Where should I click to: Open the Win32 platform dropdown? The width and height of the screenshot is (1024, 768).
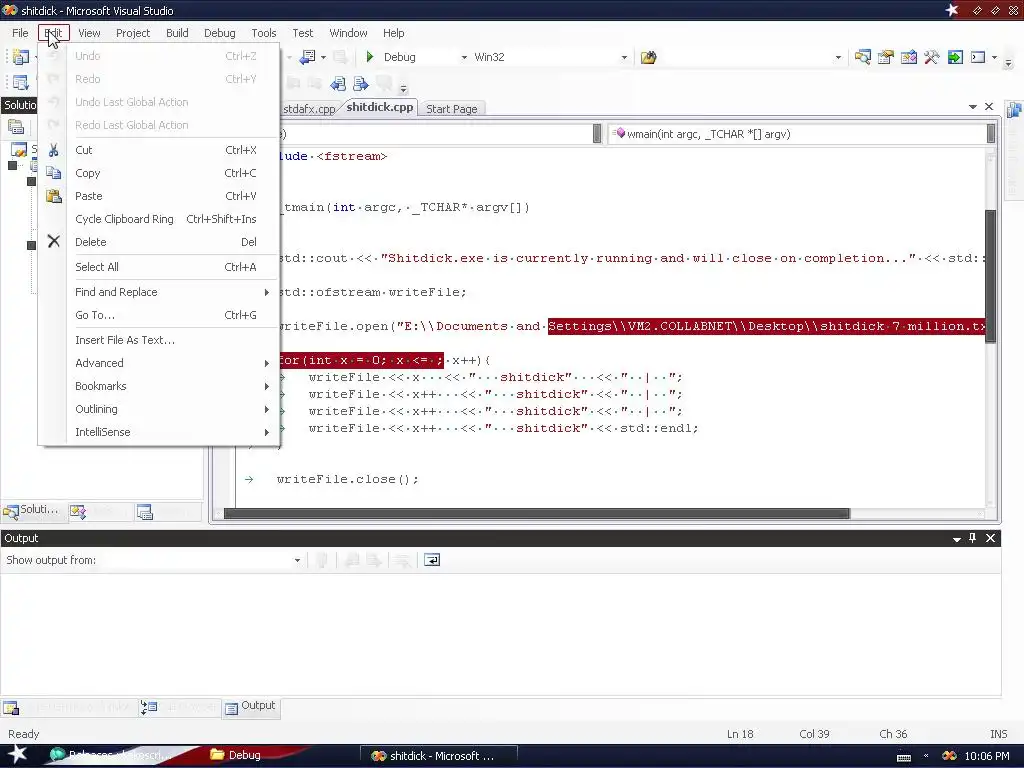[624, 57]
